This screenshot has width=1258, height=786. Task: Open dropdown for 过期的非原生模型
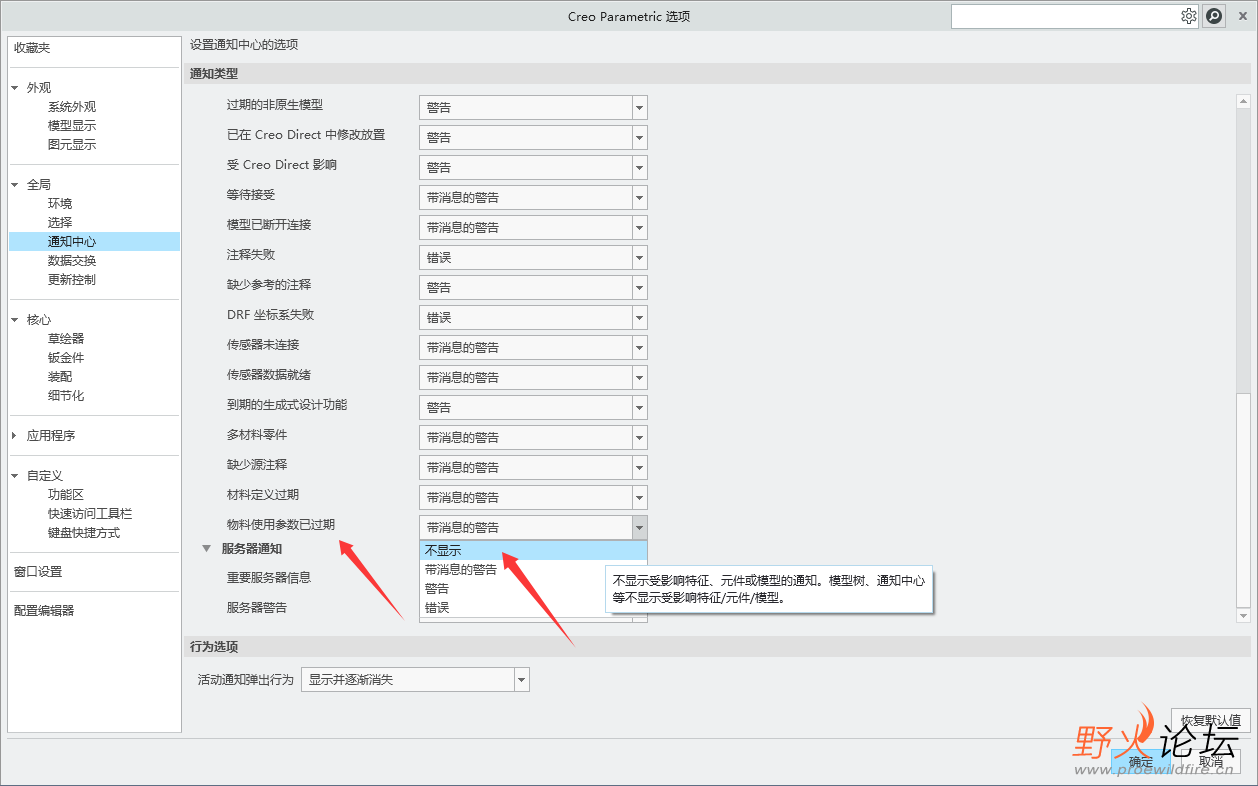point(640,107)
